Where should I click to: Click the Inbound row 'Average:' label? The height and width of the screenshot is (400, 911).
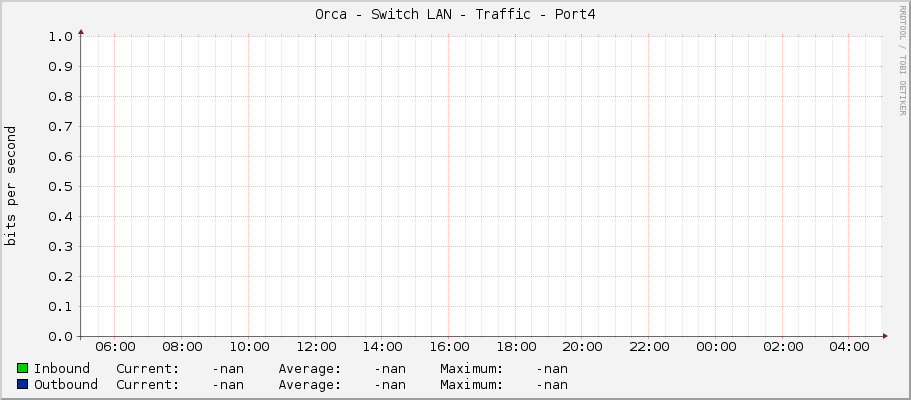pyautogui.click(x=310, y=369)
